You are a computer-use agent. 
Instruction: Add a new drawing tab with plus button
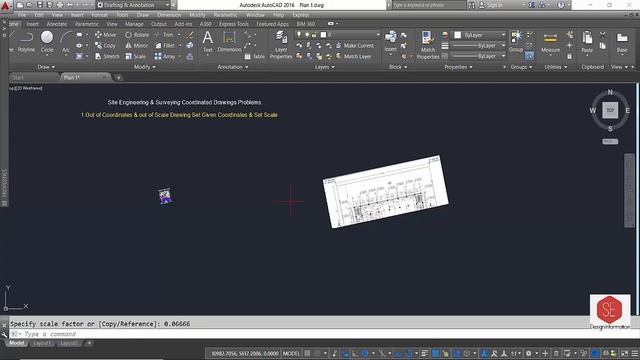118,78
